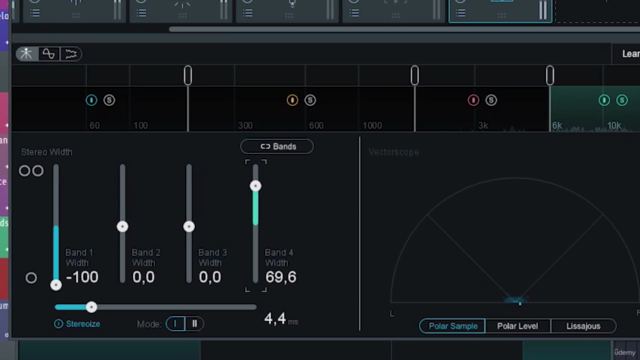Switch to Polar Level vectorscope tab

click(518, 326)
